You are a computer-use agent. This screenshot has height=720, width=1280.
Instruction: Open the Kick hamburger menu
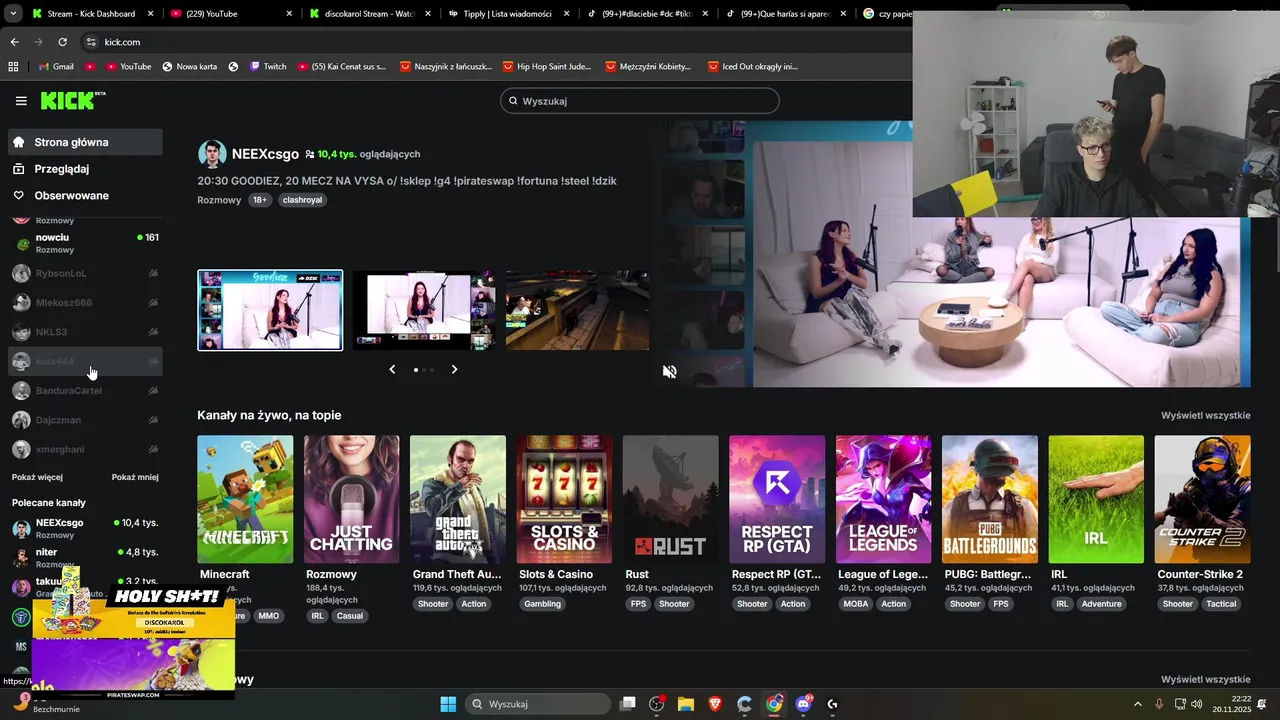click(21, 101)
